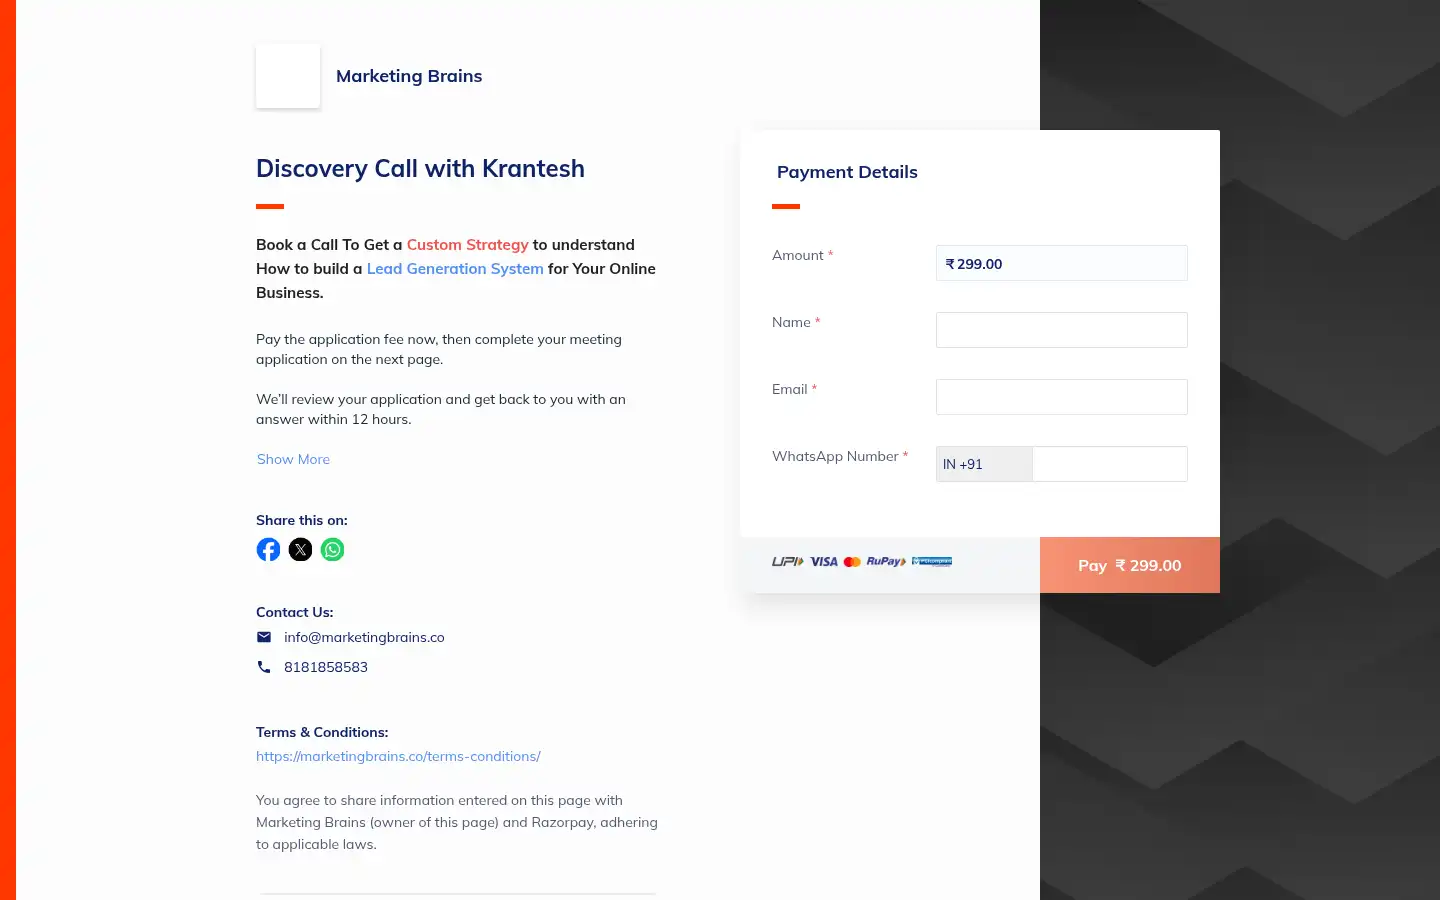Click the Custom Strategy highlighted text

(467, 245)
